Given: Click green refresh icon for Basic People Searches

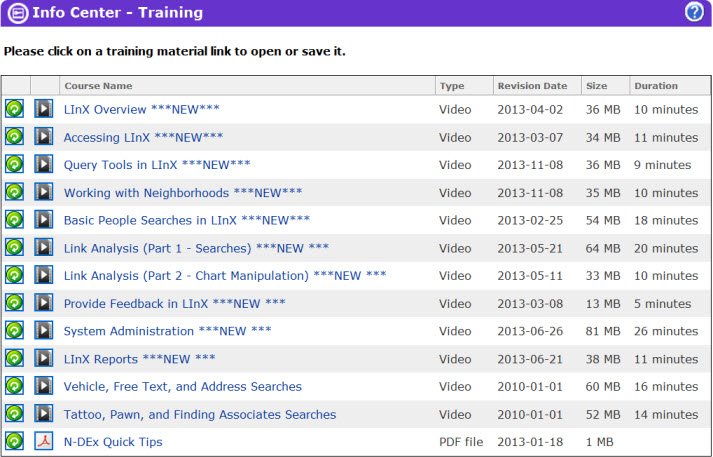Looking at the screenshot, I should tap(14, 220).
